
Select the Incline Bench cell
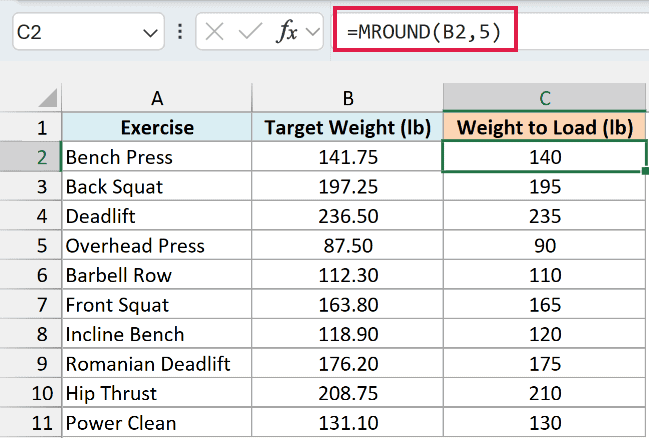[157, 334]
